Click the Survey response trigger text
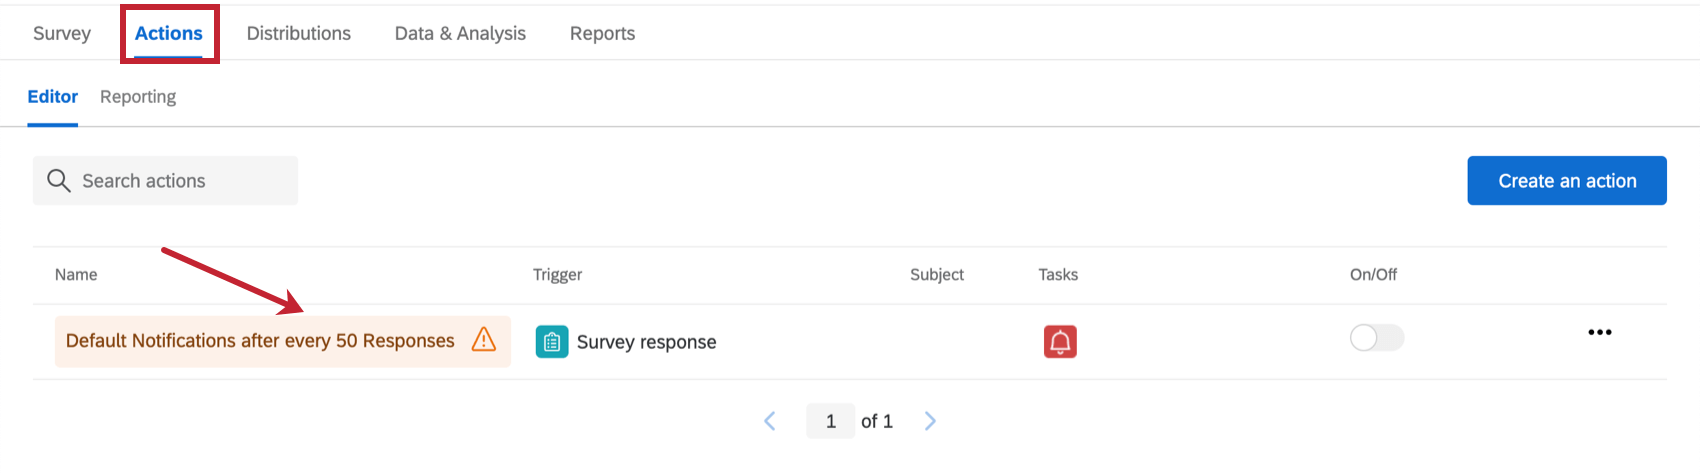Image resolution: width=1700 pixels, height=474 pixels. [646, 342]
